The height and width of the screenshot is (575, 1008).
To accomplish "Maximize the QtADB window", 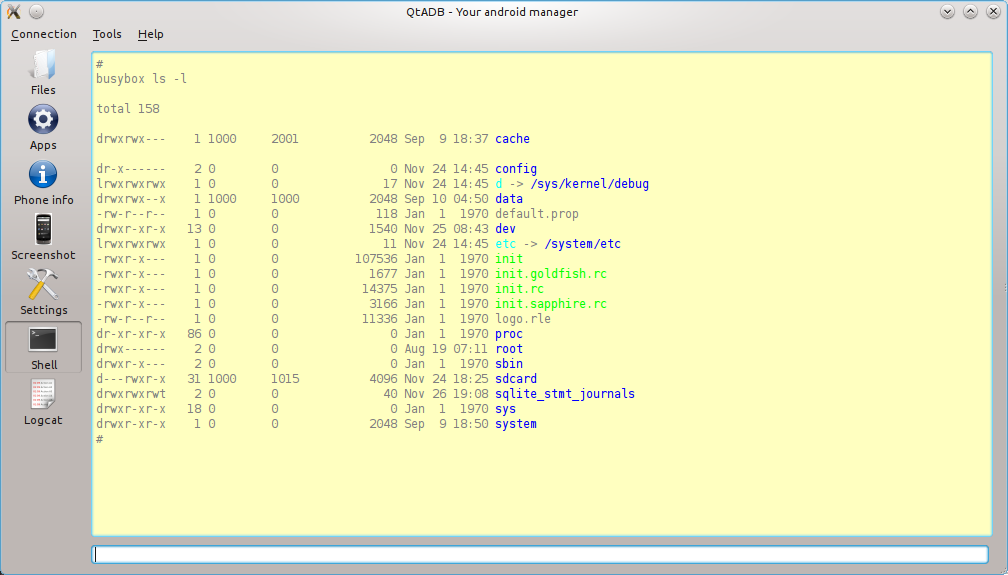I will point(970,12).
